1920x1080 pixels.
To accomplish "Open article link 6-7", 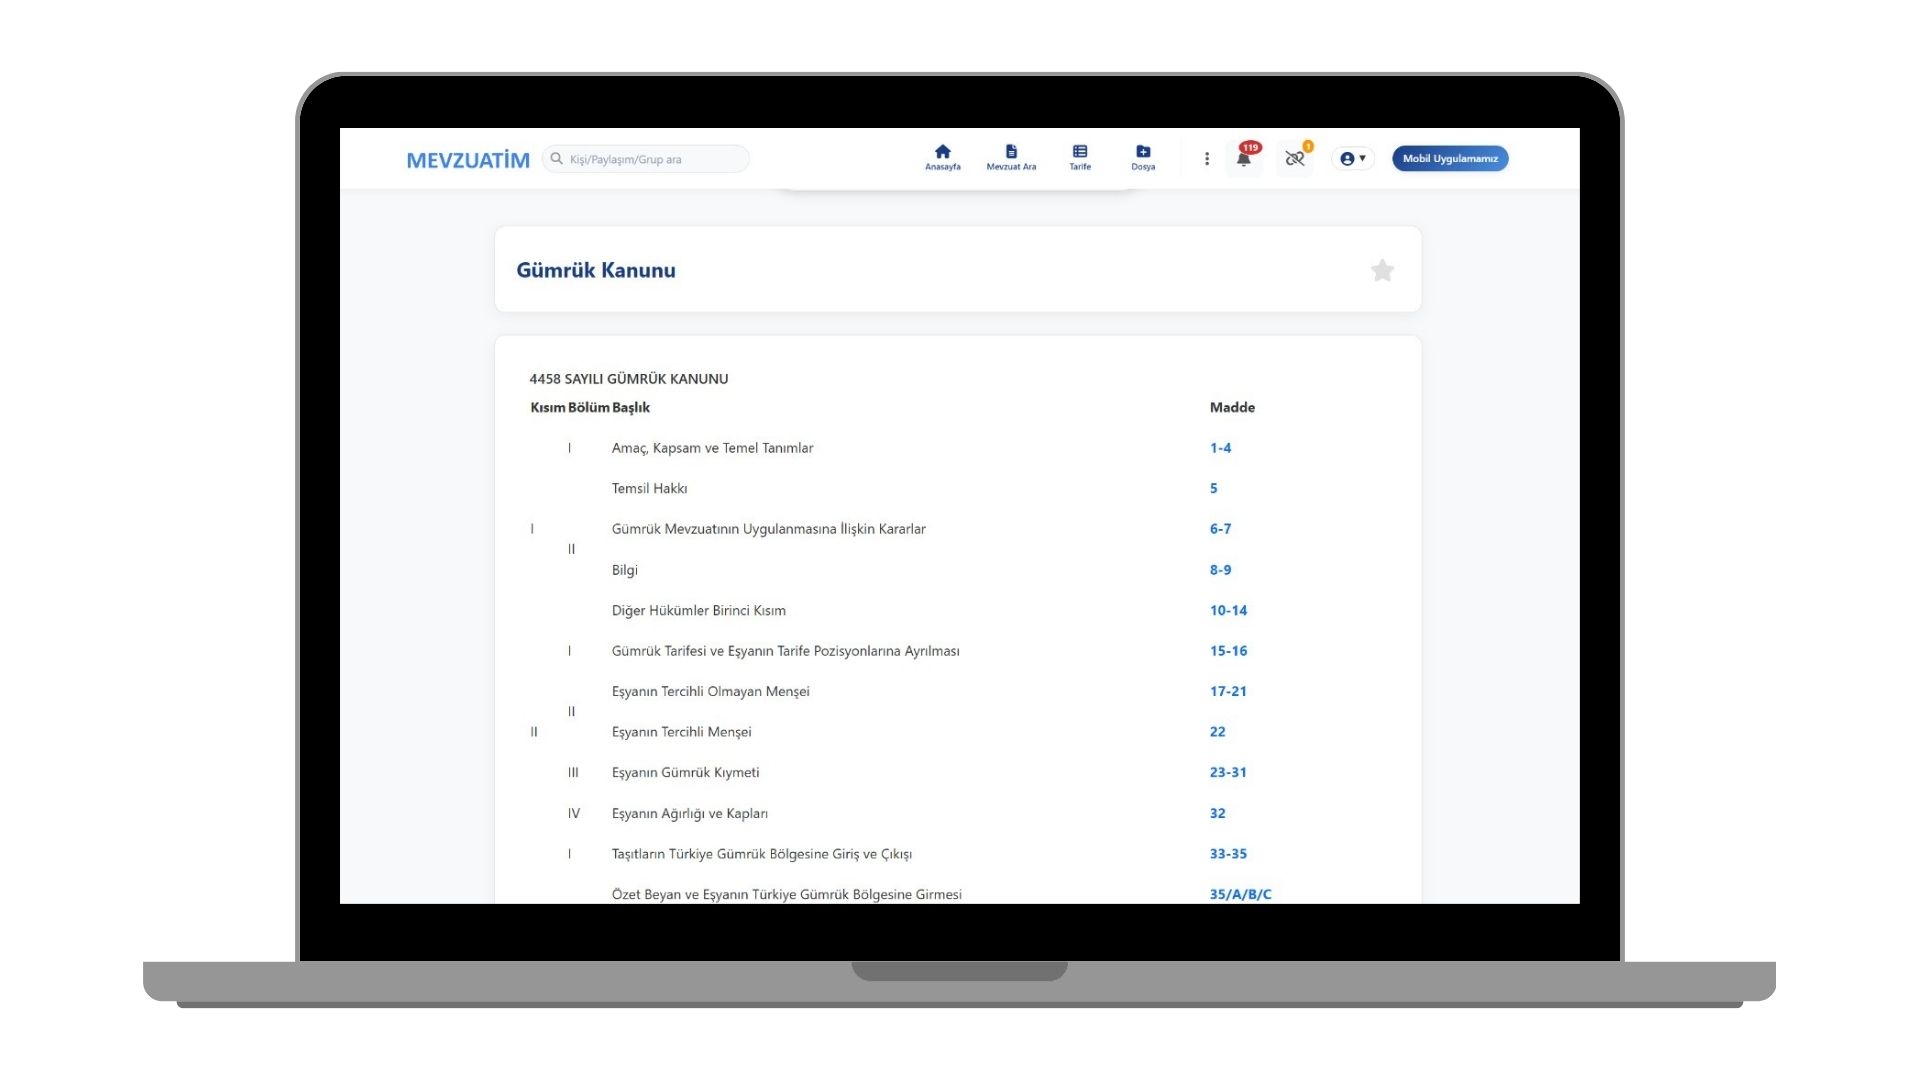I will click(x=1220, y=529).
